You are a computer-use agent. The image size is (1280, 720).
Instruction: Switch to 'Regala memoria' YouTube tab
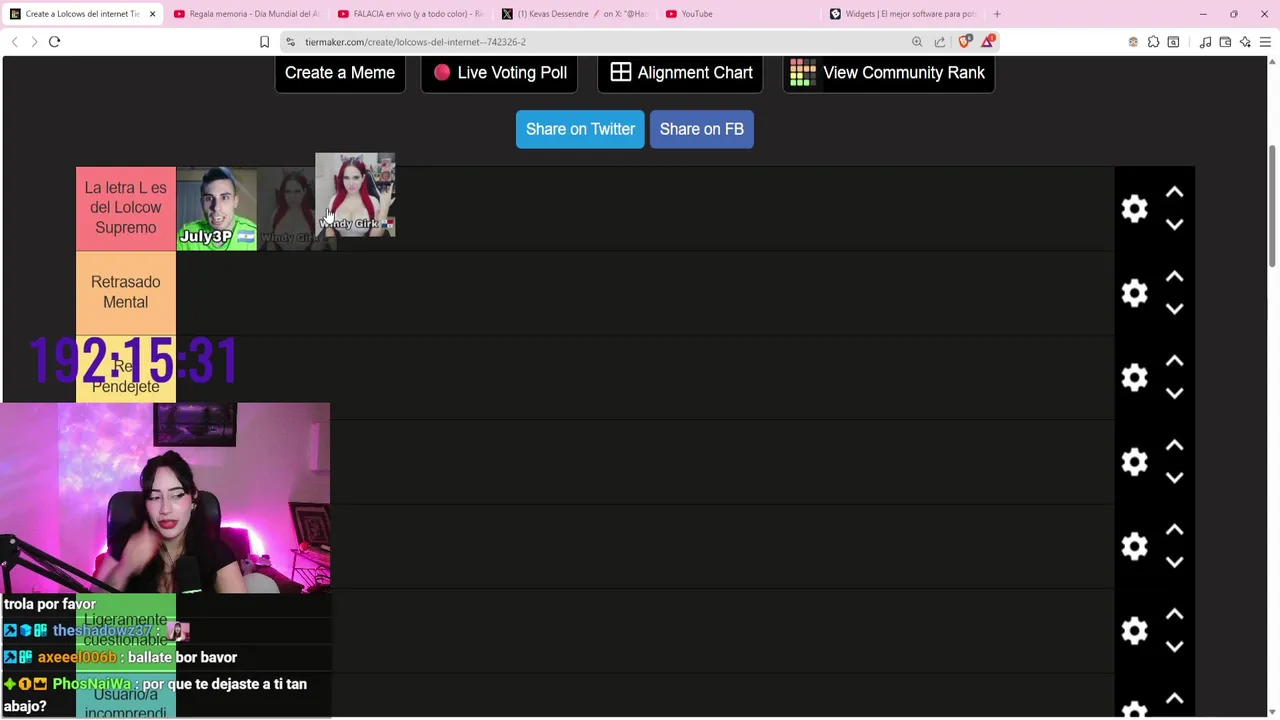point(246,14)
